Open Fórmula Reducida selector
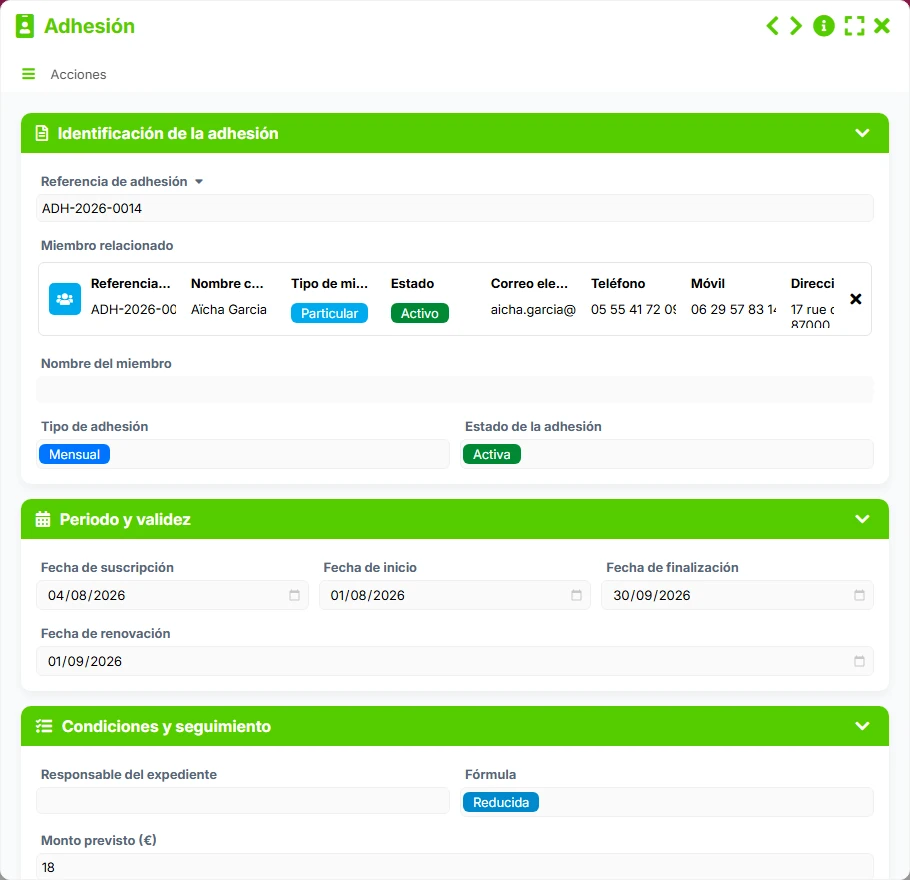This screenshot has width=910, height=880. (667, 802)
